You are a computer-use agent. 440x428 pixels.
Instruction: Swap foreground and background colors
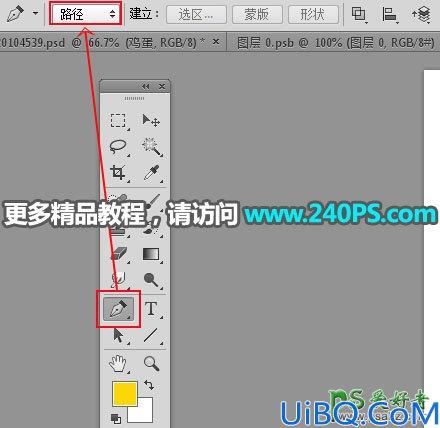tap(149, 385)
